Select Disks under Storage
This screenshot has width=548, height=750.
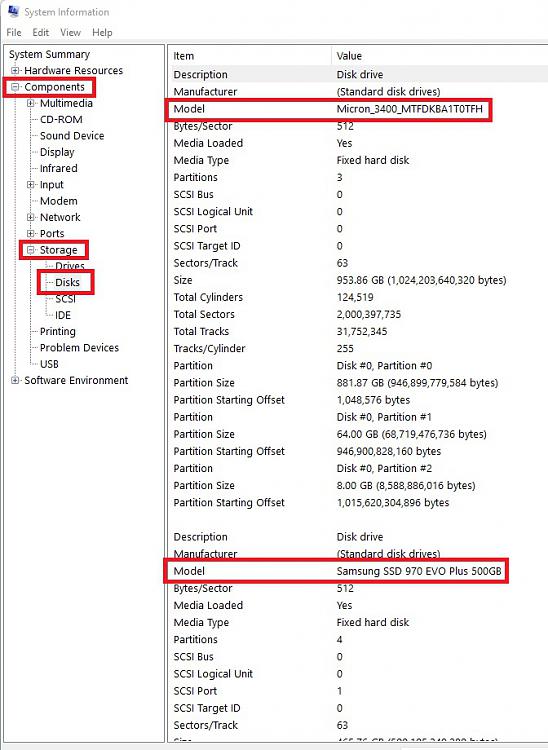[67, 282]
